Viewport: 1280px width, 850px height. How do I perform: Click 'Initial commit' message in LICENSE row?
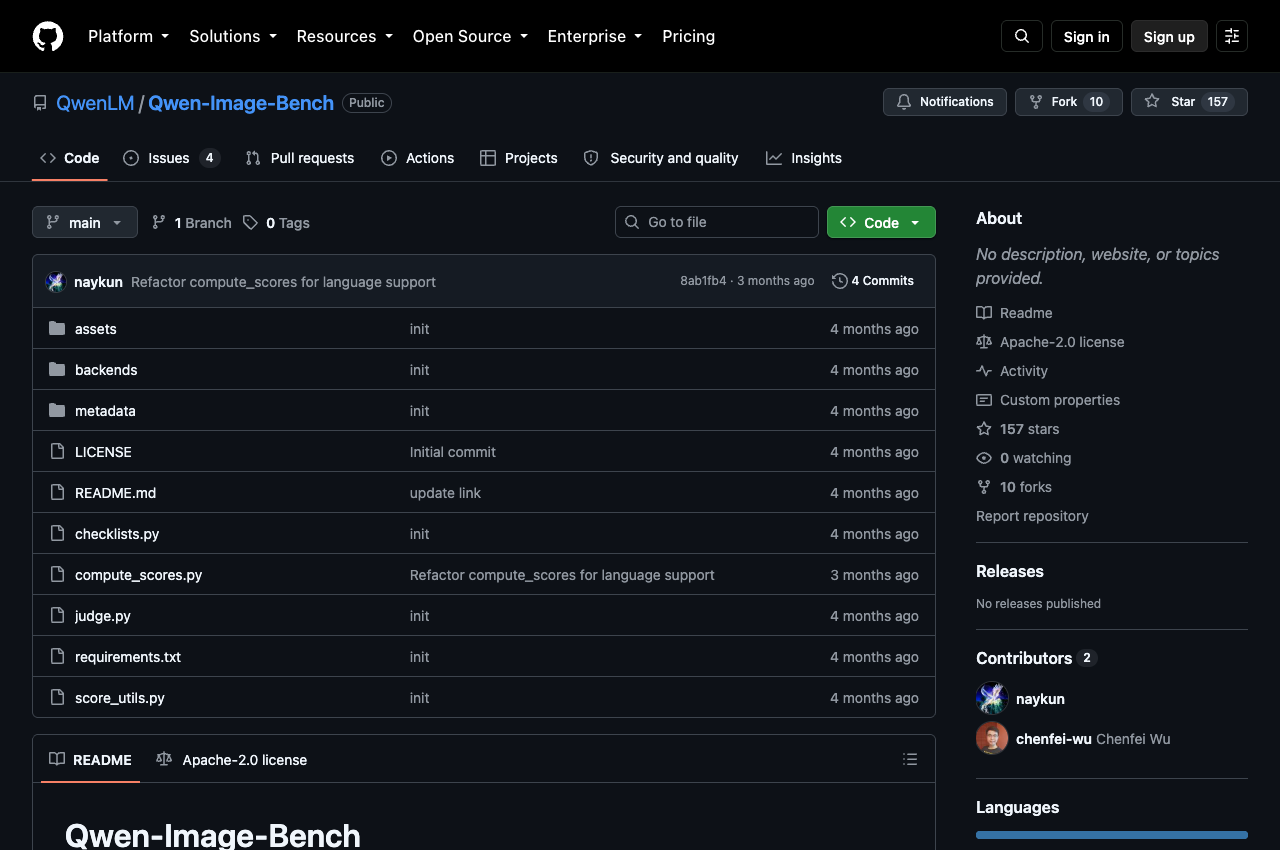(453, 452)
